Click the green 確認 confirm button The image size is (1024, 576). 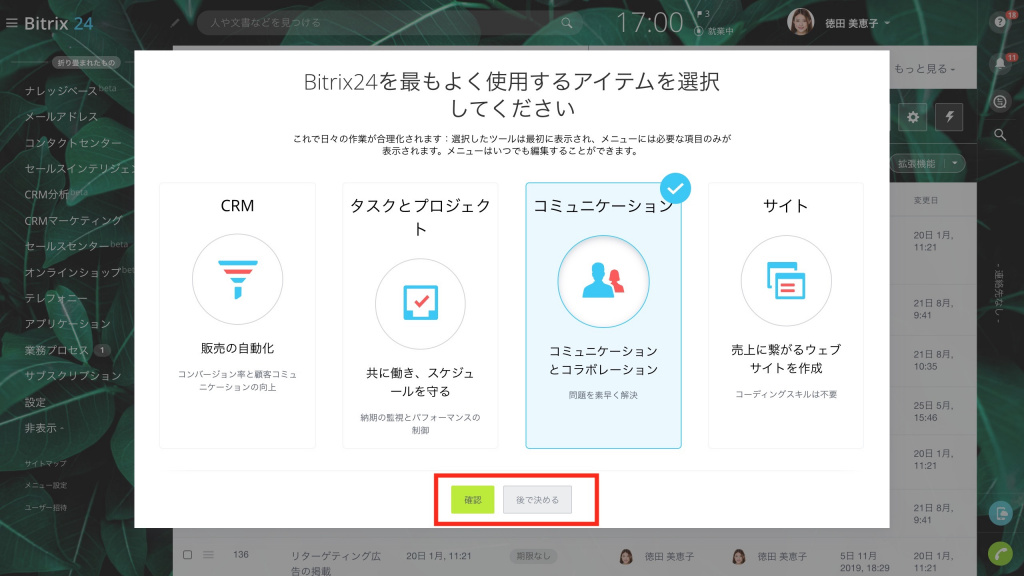click(x=472, y=500)
